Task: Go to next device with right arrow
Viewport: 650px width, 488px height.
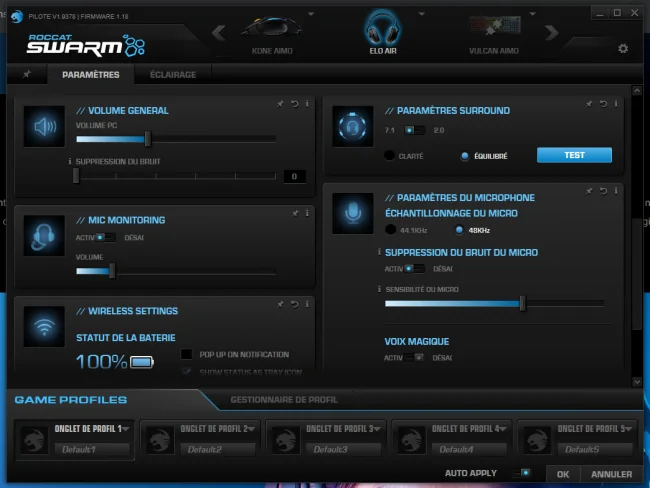Action: click(x=552, y=32)
